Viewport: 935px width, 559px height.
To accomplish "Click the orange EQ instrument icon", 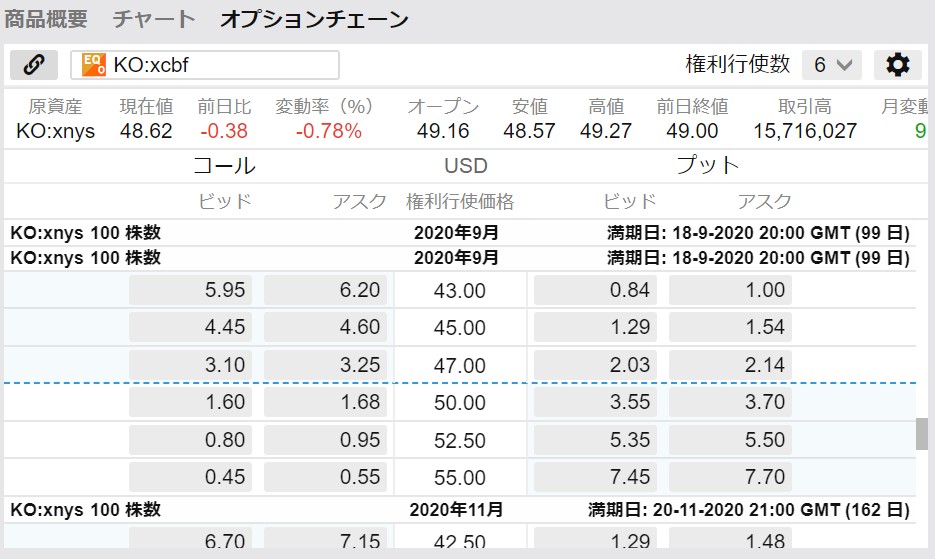I will [x=94, y=64].
